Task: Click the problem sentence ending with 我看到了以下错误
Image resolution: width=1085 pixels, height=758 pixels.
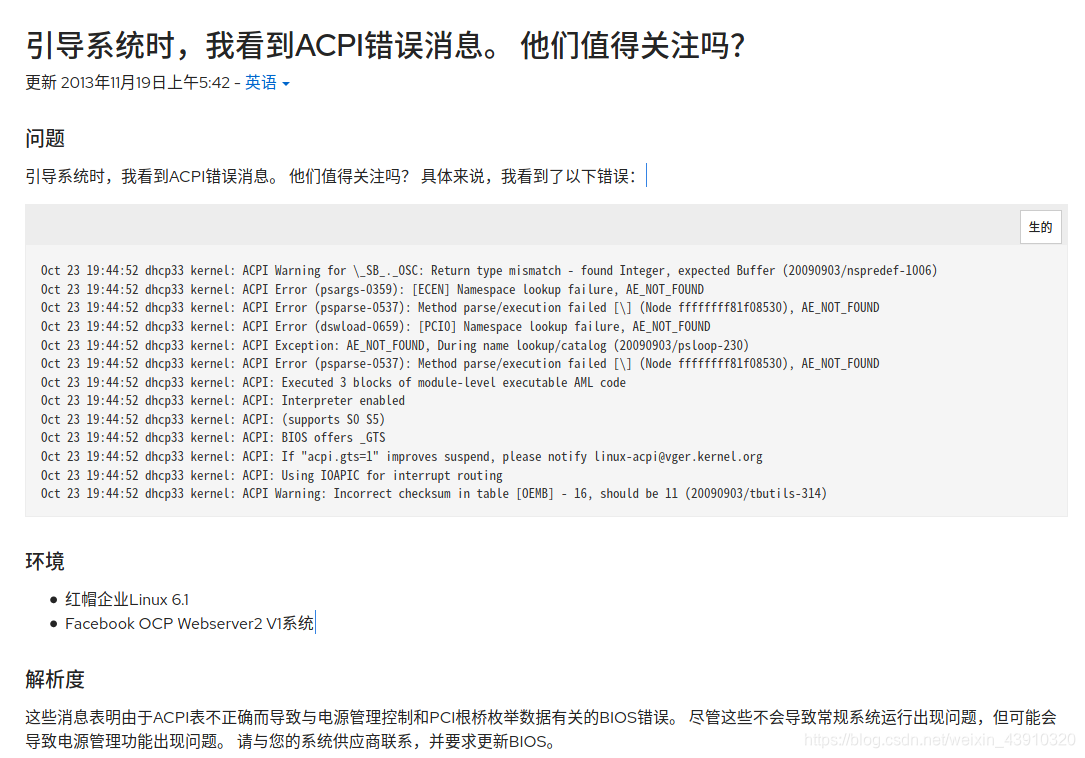Action: [x=331, y=177]
